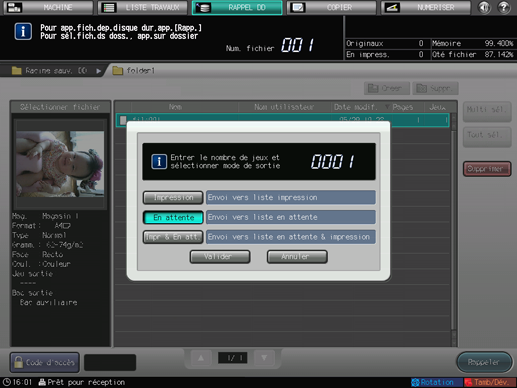This screenshot has height=388, width=517.
Task: Click the page indicator 1/1
Action: coord(232,358)
